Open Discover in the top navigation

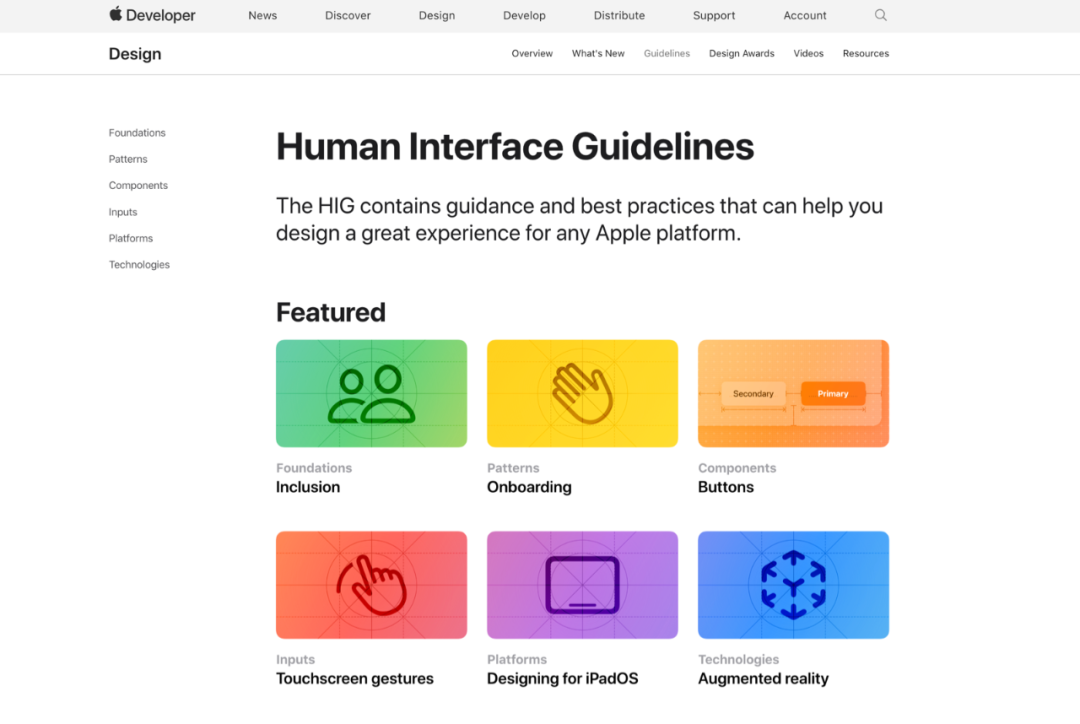coord(348,15)
